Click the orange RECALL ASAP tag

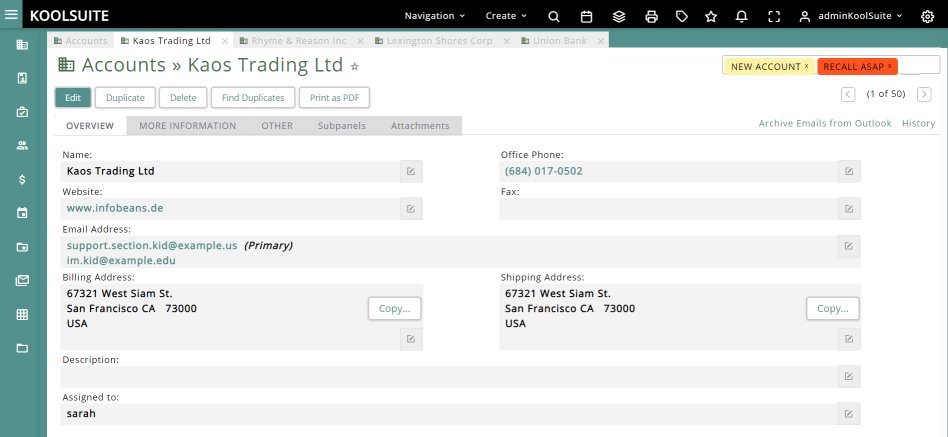pyautogui.click(x=853, y=66)
